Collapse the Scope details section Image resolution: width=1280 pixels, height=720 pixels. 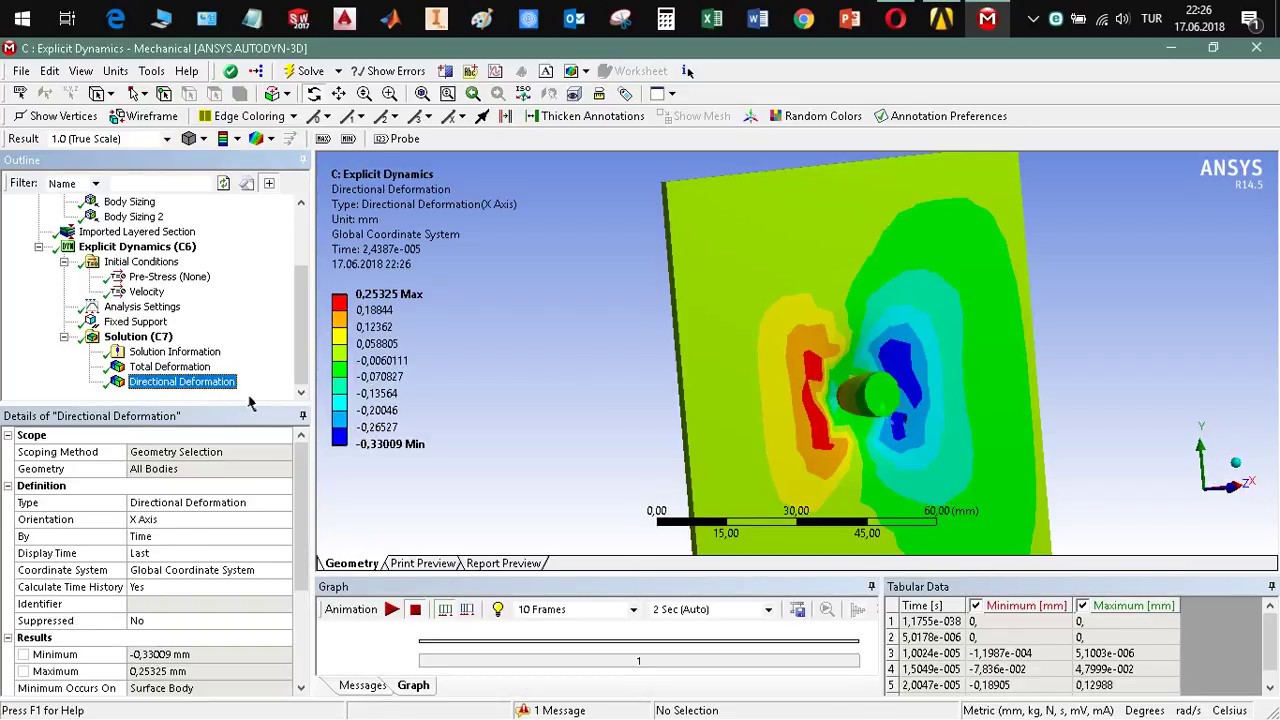tap(8, 435)
